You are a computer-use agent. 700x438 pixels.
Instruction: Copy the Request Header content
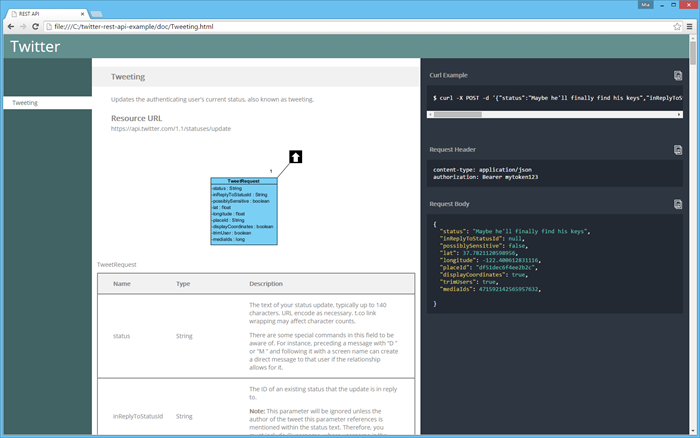click(678, 150)
